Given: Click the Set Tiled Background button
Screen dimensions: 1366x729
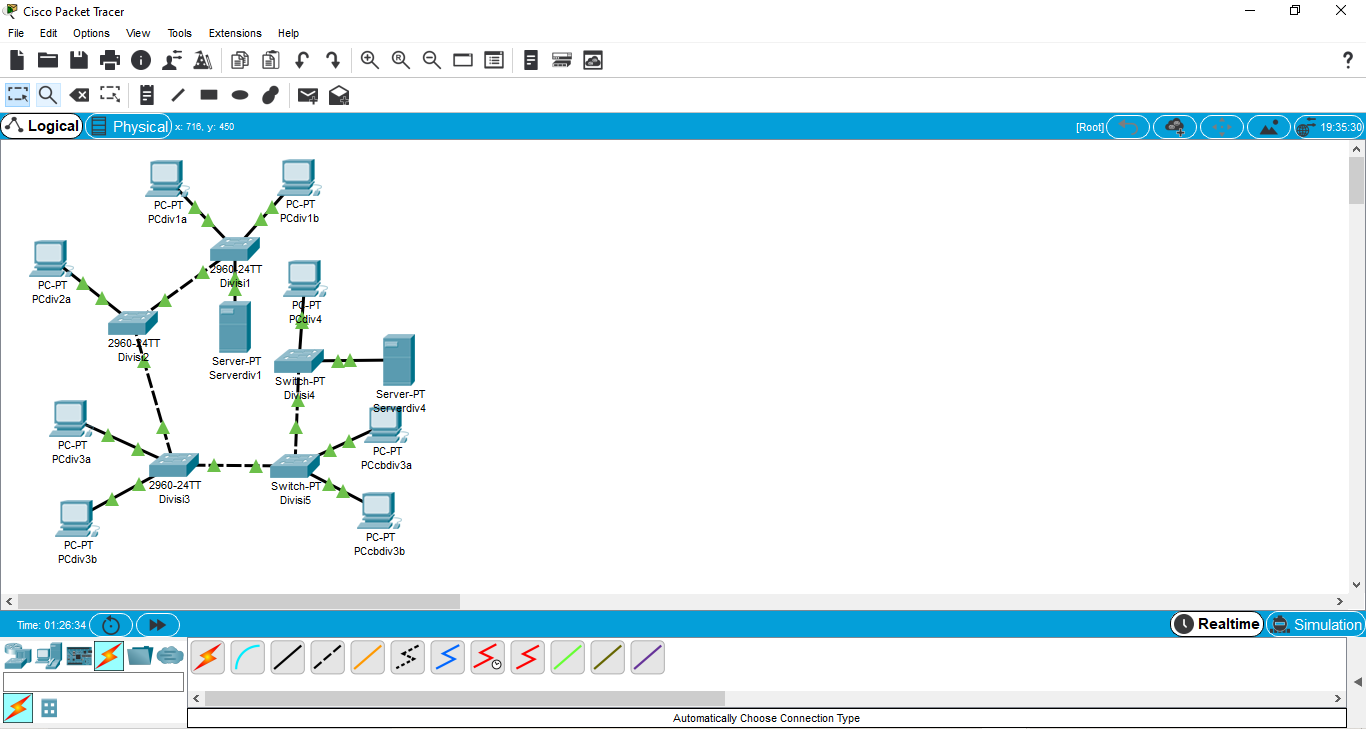Looking at the screenshot, I should [x=1269, y=127].
